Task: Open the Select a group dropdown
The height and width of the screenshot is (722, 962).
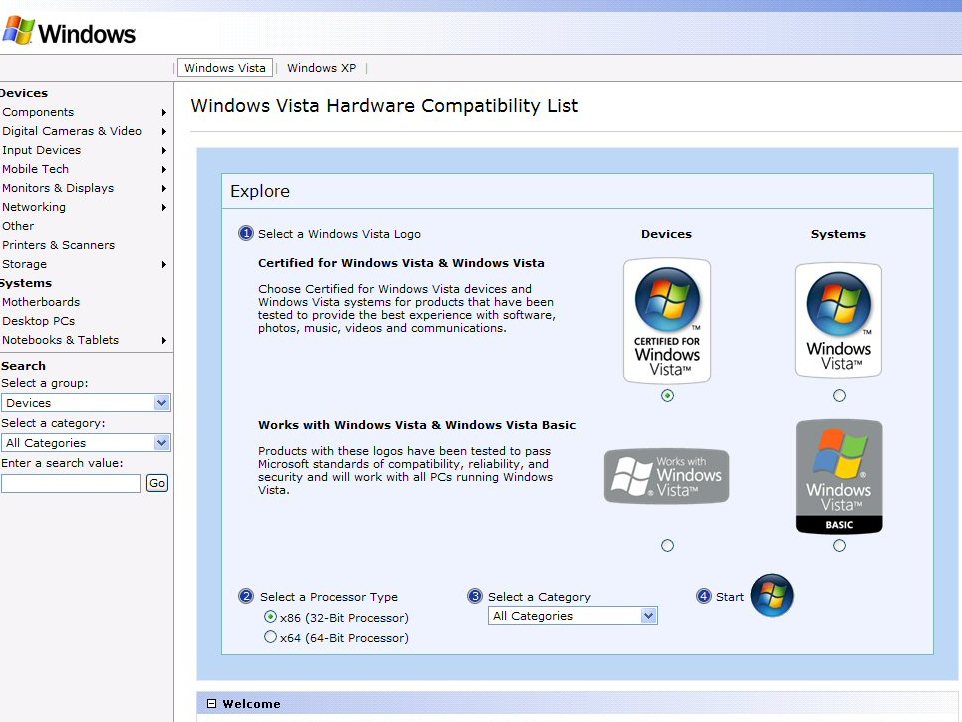Action: tap(86, 401)
